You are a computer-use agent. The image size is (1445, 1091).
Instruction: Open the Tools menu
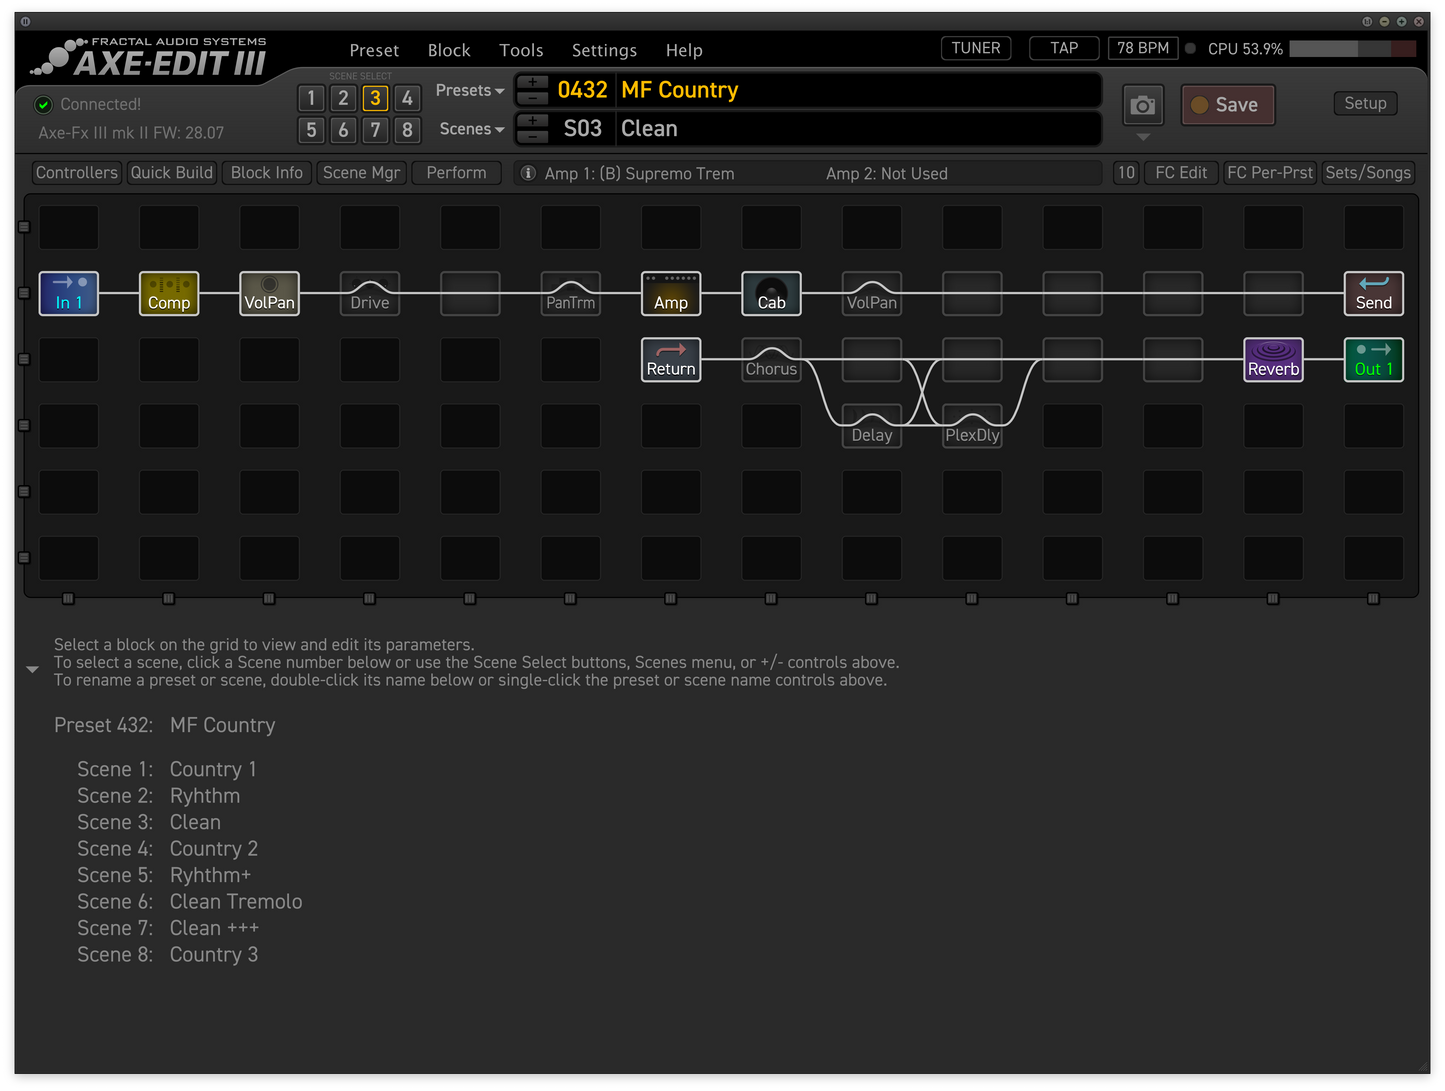click(521, 50)
